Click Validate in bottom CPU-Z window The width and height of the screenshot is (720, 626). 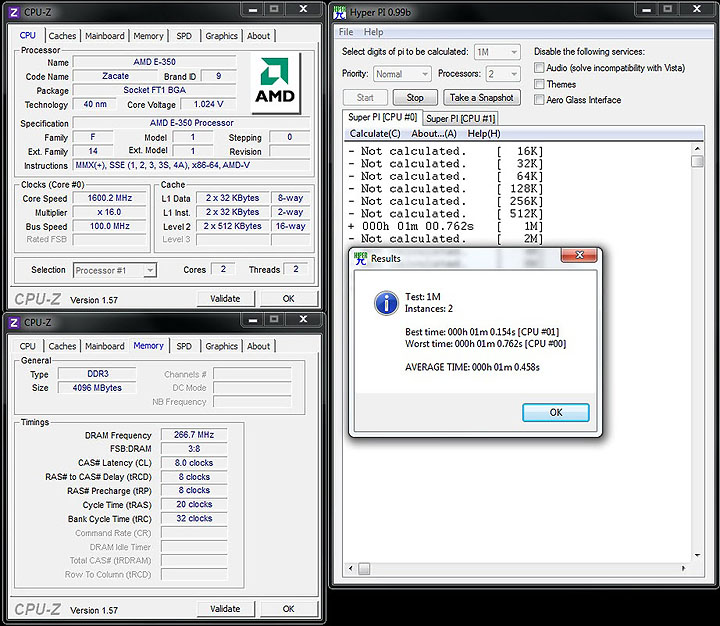(225, 609)
